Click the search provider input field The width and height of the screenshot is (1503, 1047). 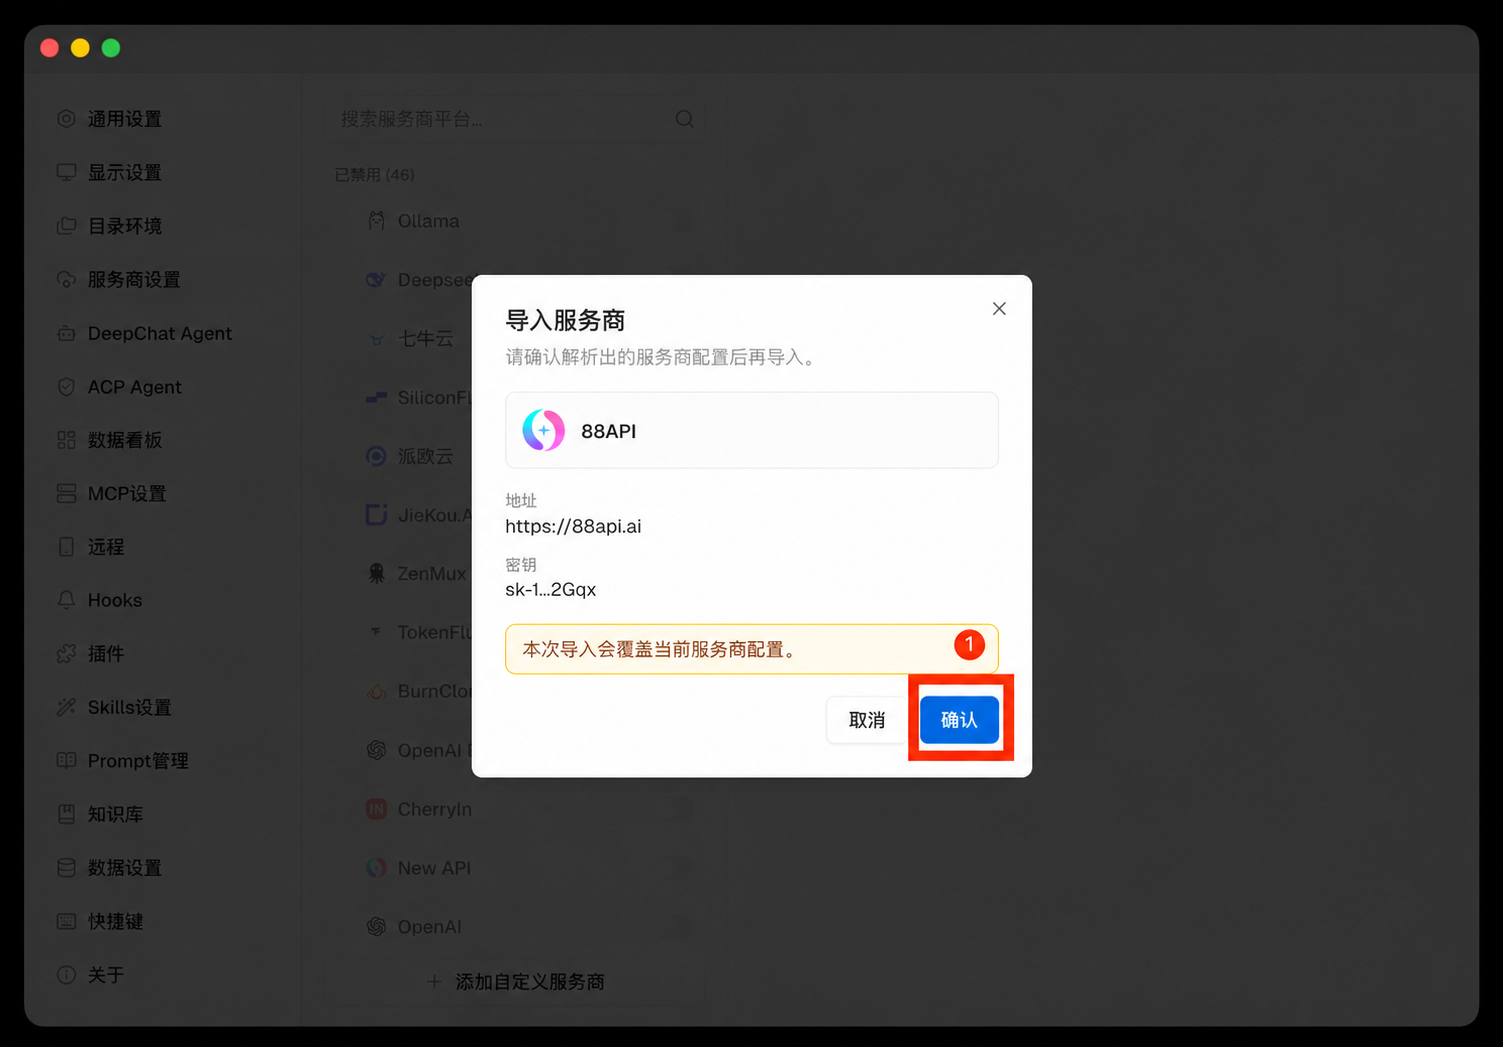coord(516,119)
